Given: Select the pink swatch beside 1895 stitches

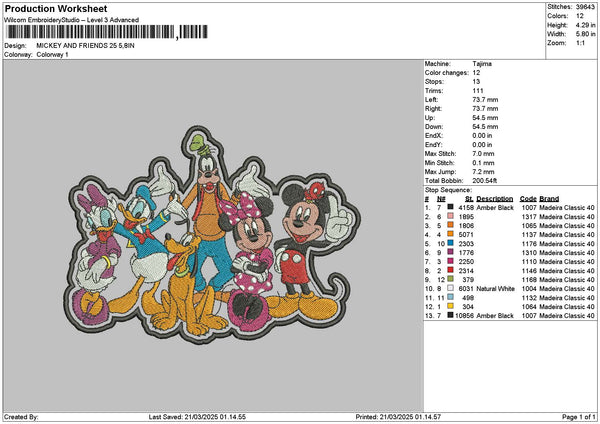Looking at the screenshot, I should click(450, 216).
